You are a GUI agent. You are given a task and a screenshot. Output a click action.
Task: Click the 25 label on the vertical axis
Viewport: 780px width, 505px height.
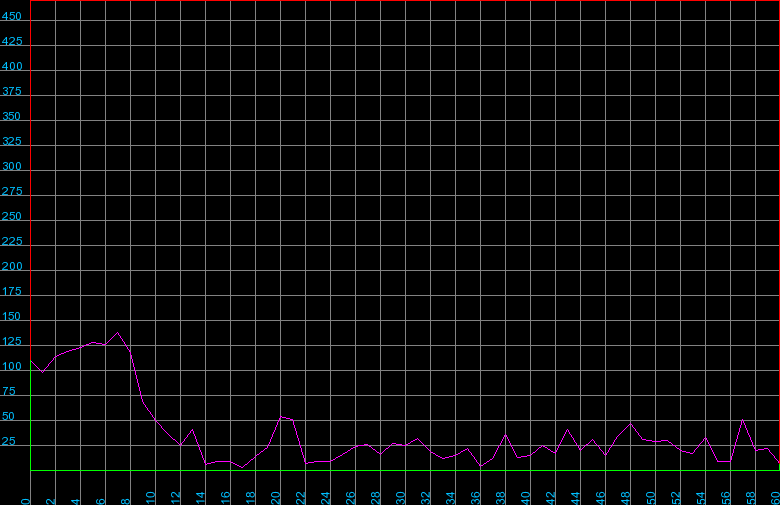(x=9, y=441)
